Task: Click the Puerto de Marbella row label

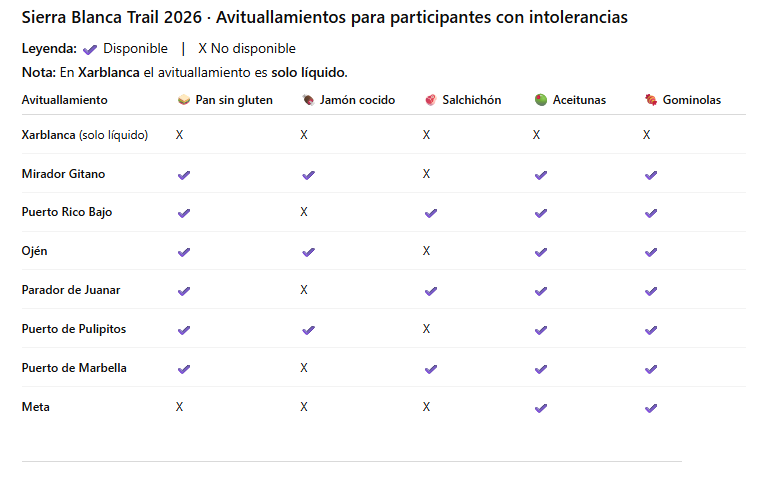Action: point(74,368)
